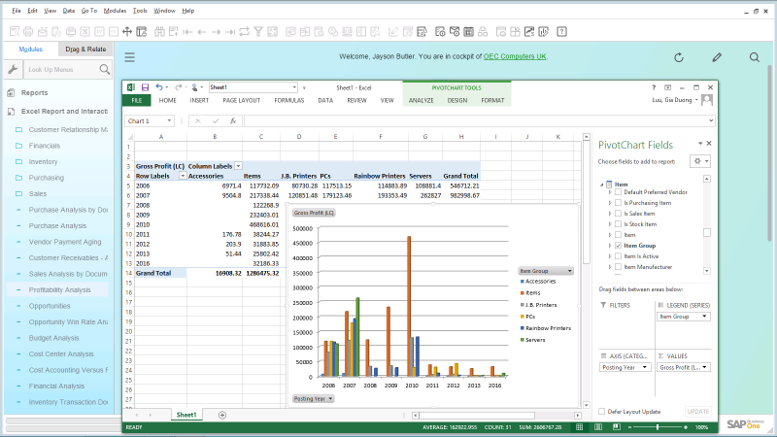Switch to the Drag & Relate tab
The width and height of the screenshot is (777, 437).
tap(85, 48)
